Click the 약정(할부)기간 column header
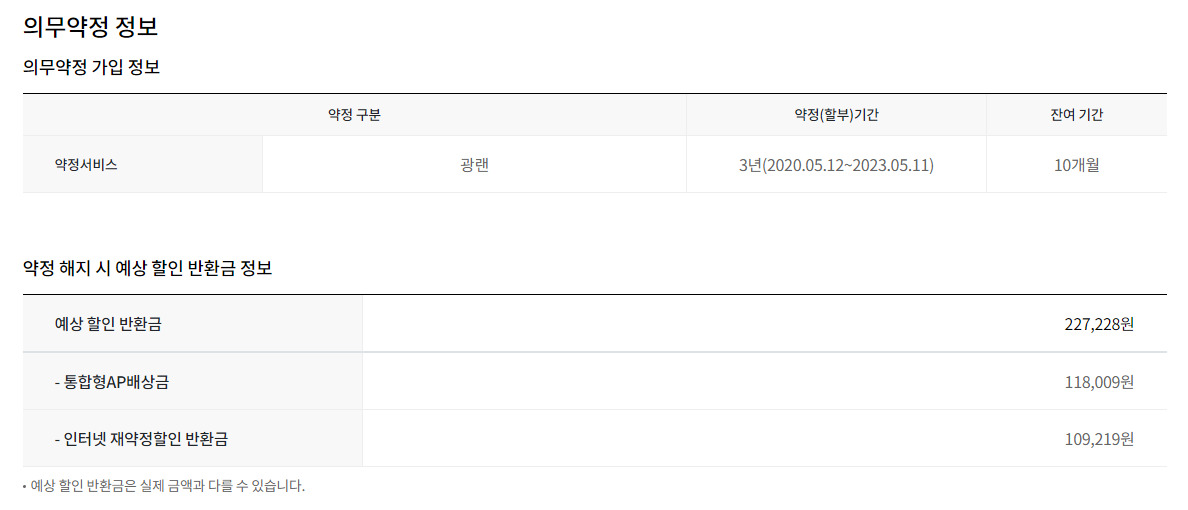 tap(836, 115)
